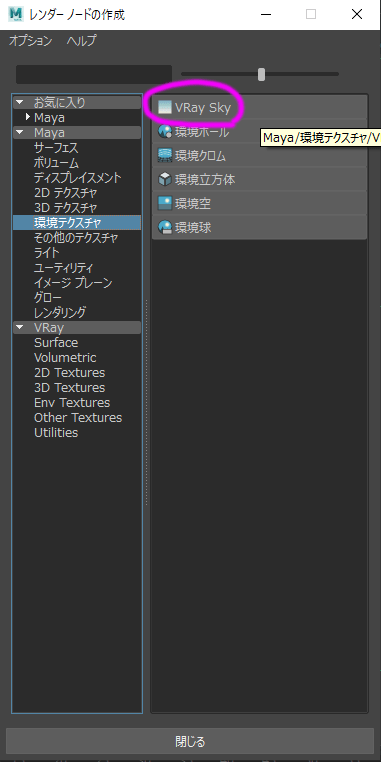381x762 pixels.
Task: Create a 環境球 node
Action: point(260,227)
